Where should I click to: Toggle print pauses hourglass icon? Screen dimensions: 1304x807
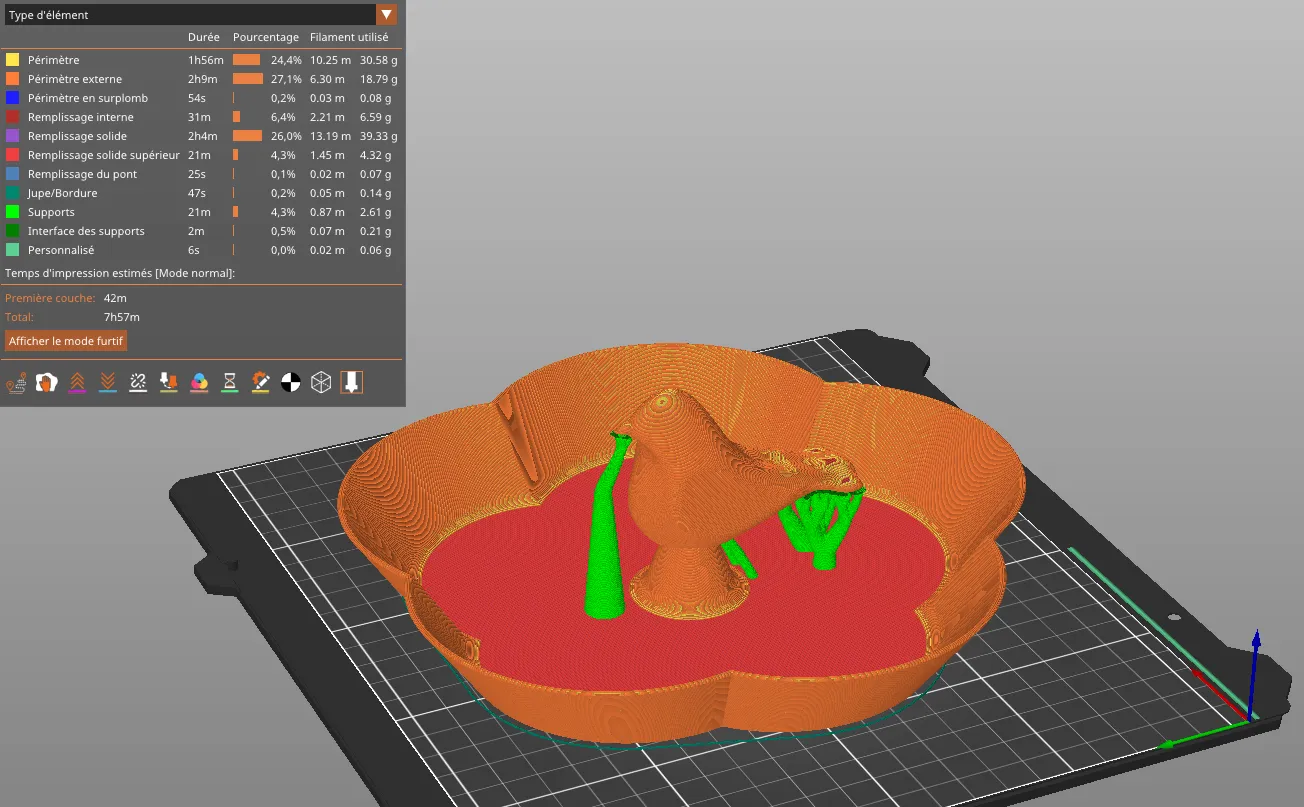tap(230, 382)
